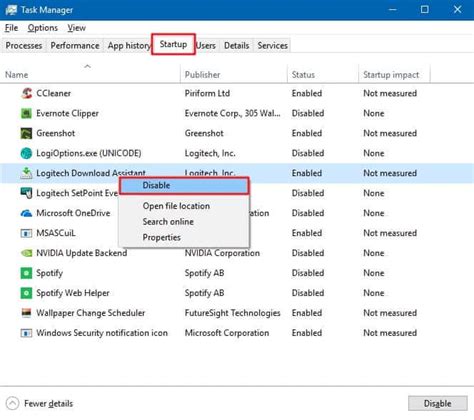The image size is (474, 420).
Task: Click the Task Manager title bar icon
Action: pyautogui.click(x=11, y=10)
